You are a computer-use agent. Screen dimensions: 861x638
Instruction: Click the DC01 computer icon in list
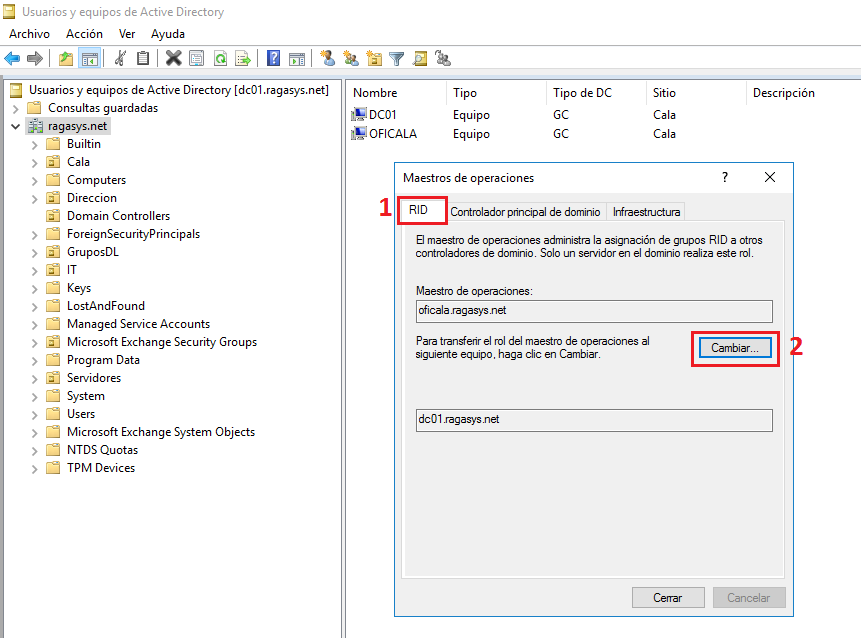coord(359,114)
